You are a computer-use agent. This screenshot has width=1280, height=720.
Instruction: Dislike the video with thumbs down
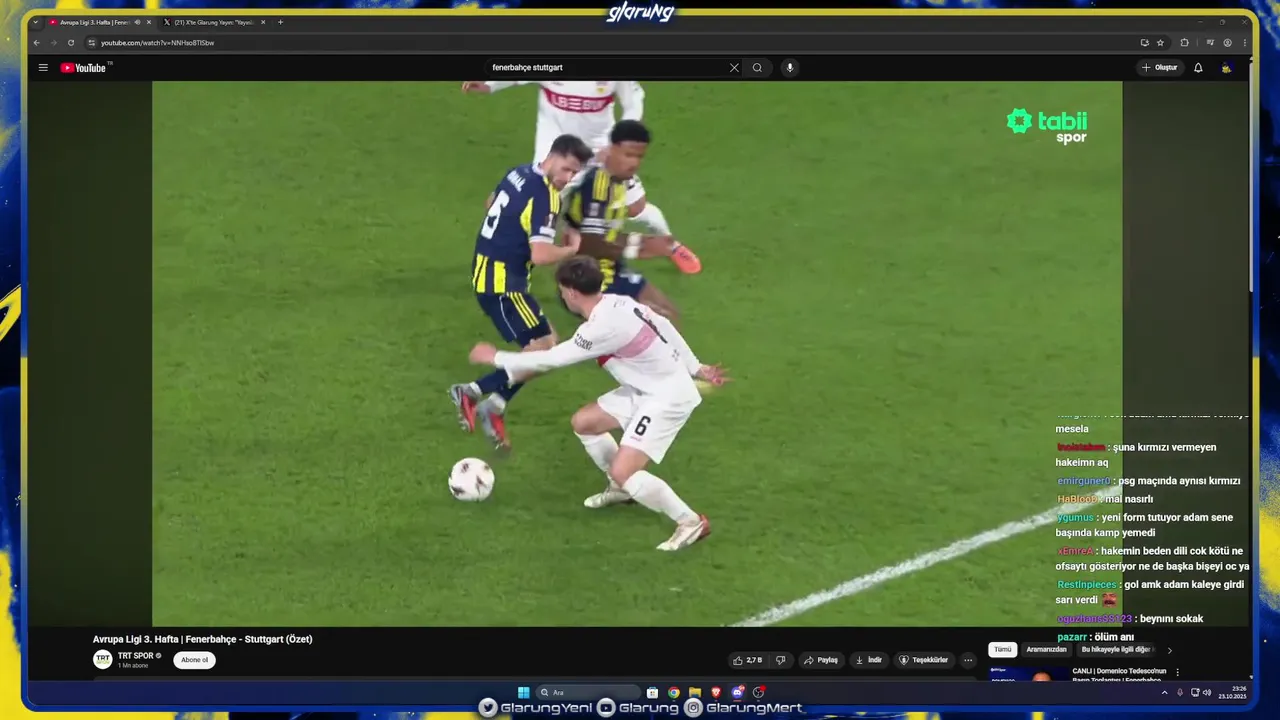(x=781, y=660)
